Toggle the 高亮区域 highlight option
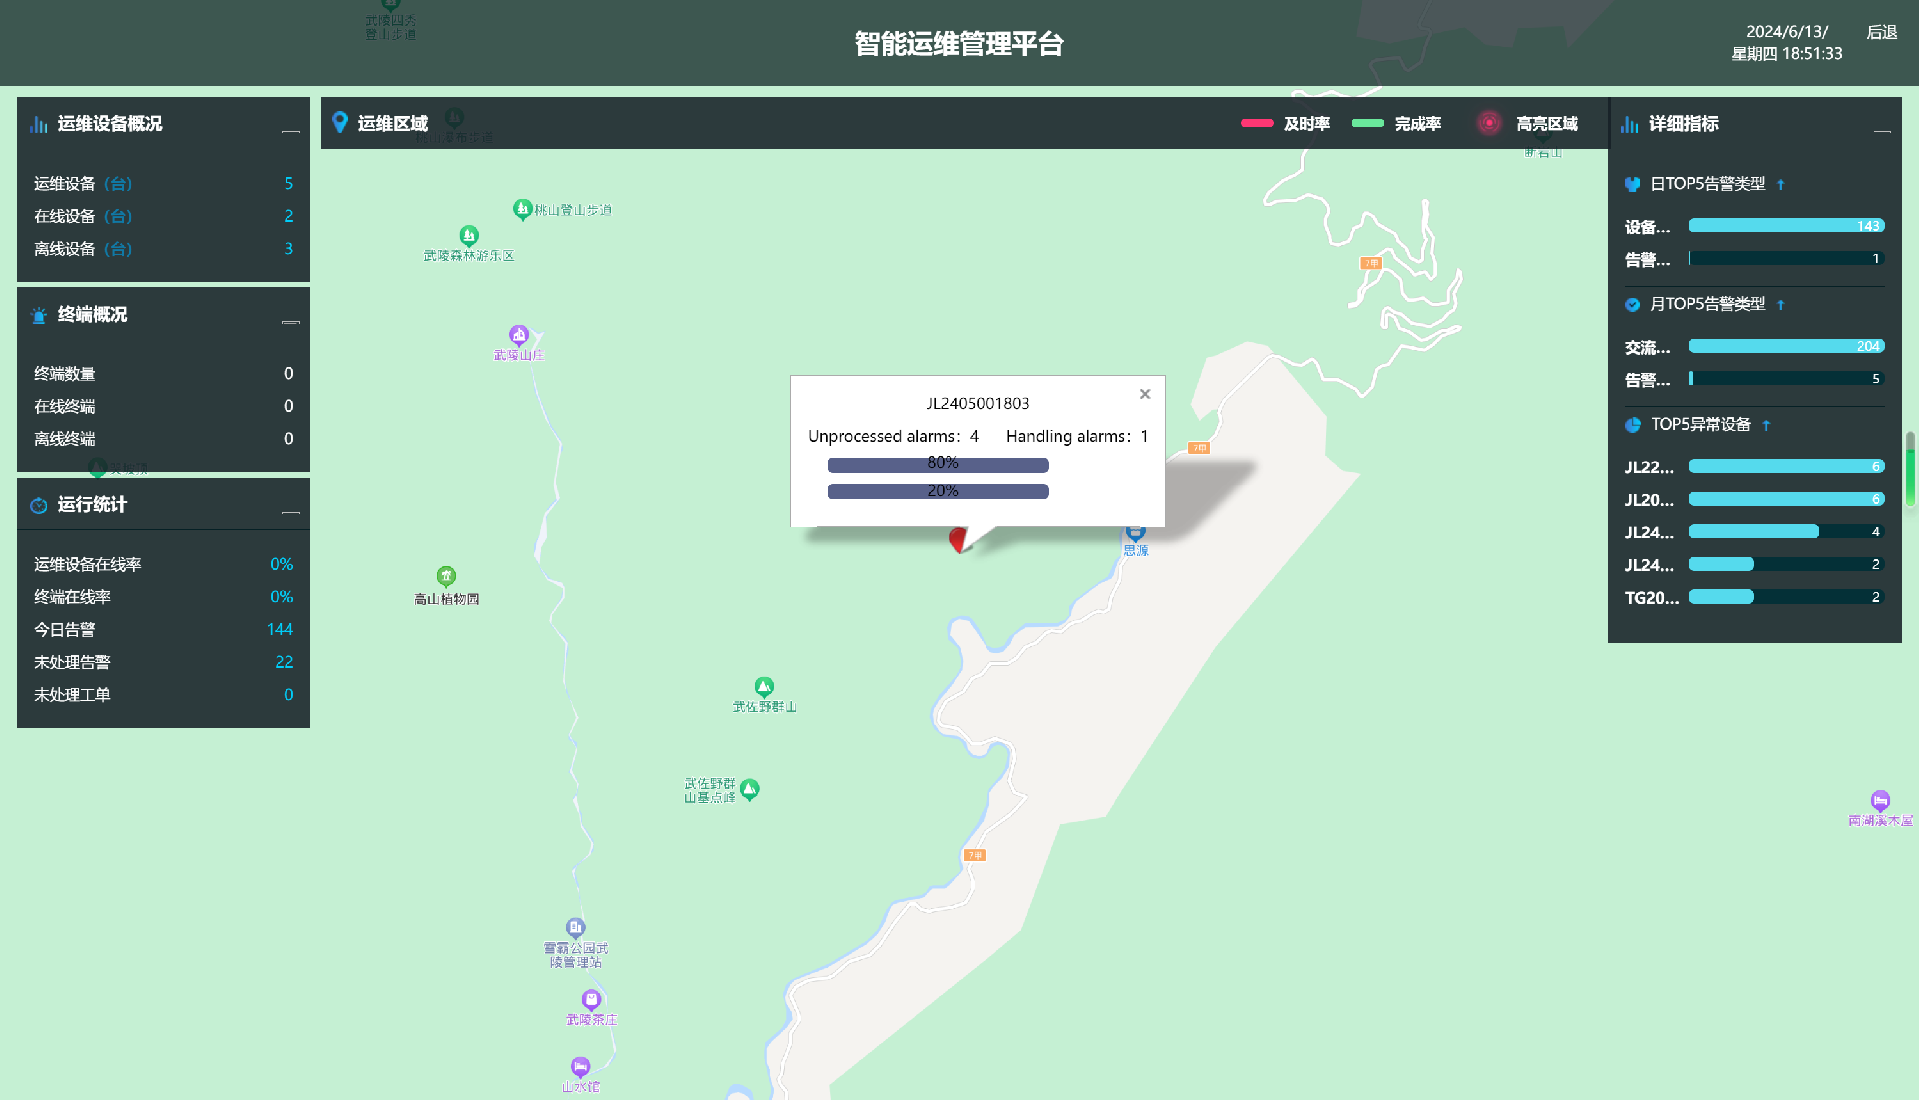This screenshot has height=1100, width=1919. (1527, 124)
